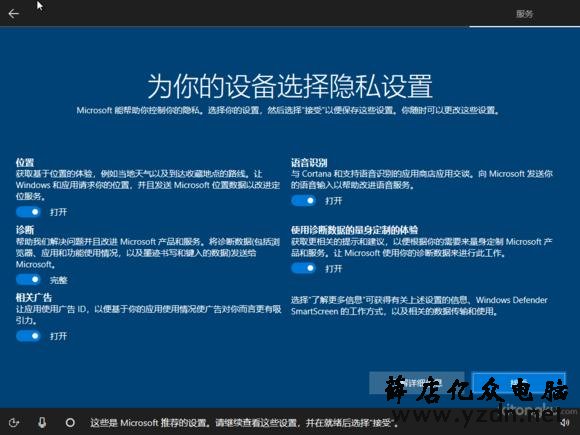Click the Windows Defender SmartScreen info paragraph
The height and width of the screenshot is (435, 580).
(419, 306)
